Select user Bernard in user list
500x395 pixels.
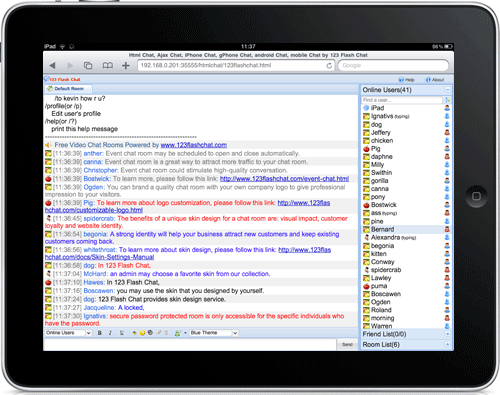[x=382, y=229]
